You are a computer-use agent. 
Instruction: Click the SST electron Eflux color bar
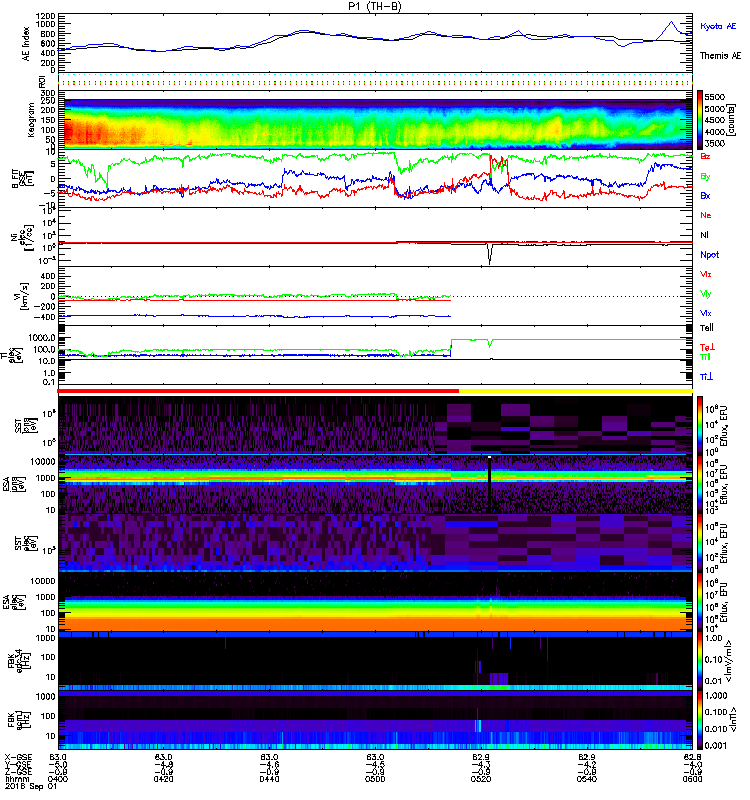tap(700, 542)
